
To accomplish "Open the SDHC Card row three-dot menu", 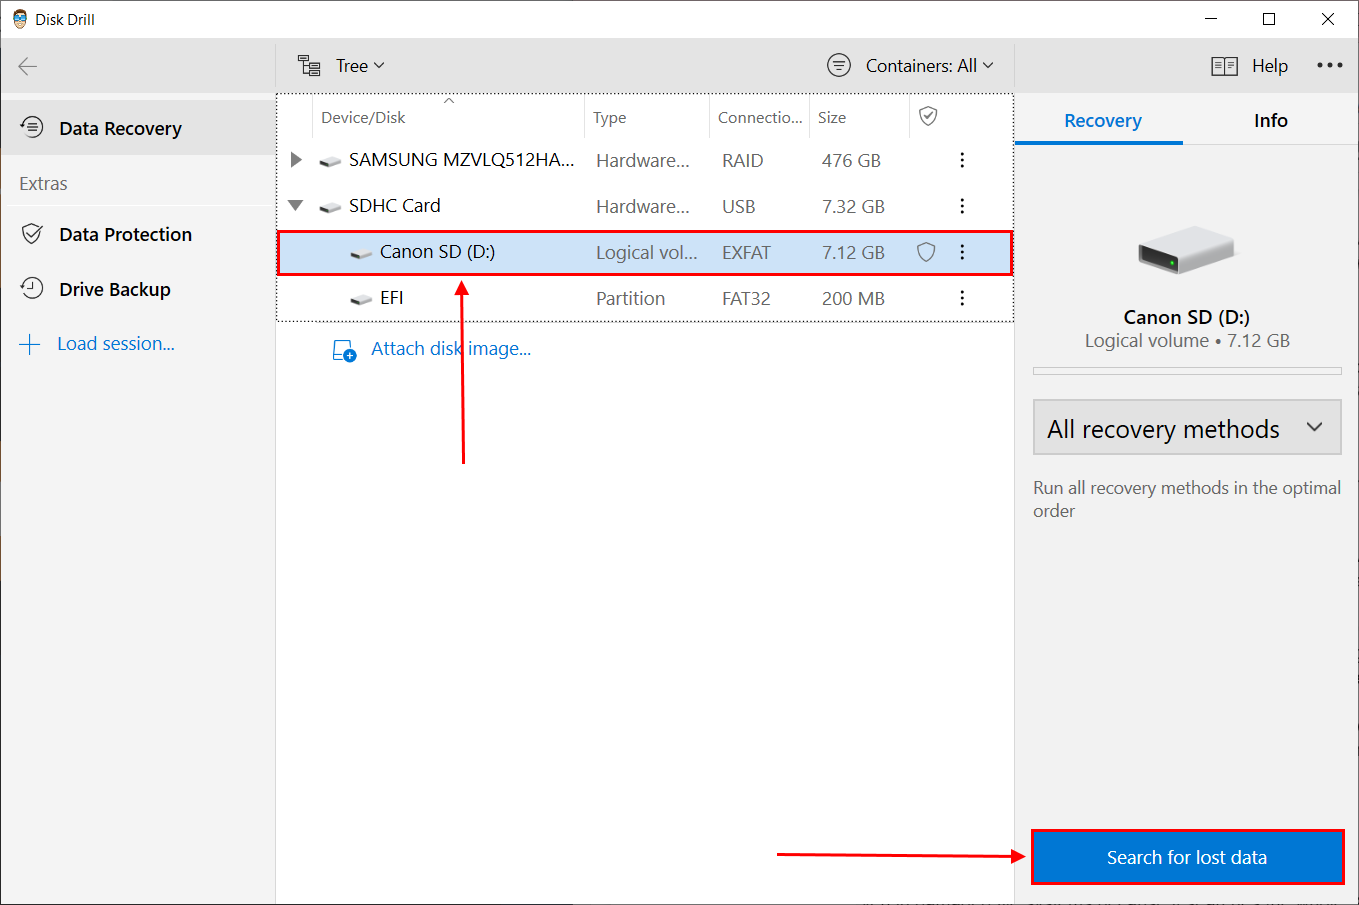I will coord(962,206).
